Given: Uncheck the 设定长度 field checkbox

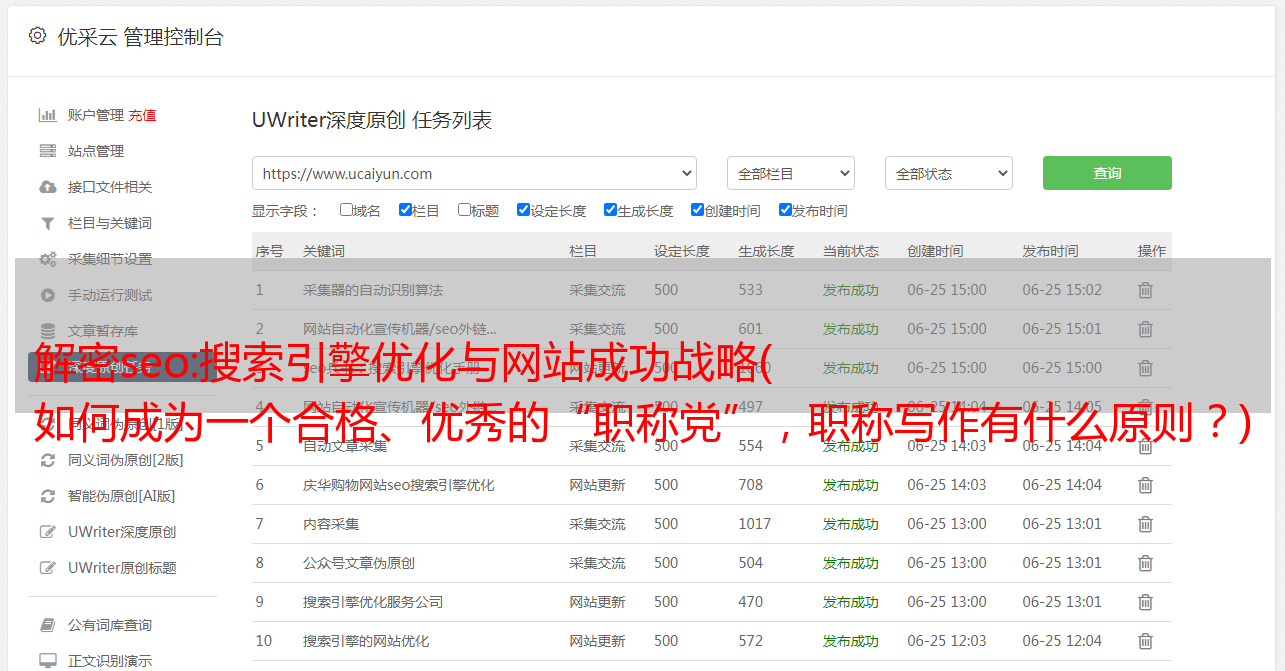Looking at the screenshot, I should [x=523, y=210].
